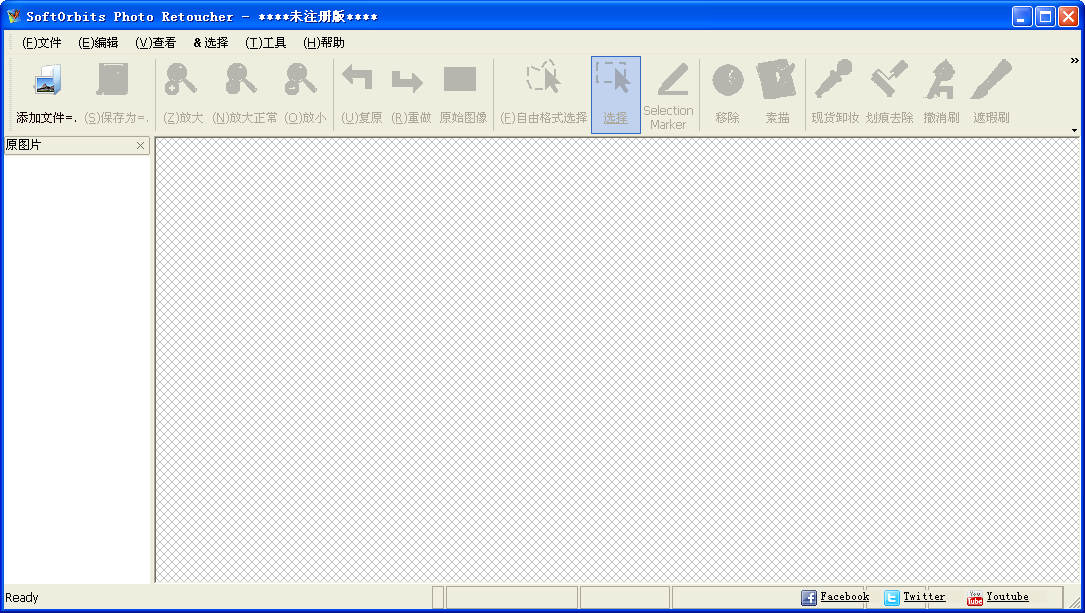Image resolution: width=1085 pixels, height=613 pixels.
Task: Select the Sketch (素描) tool
Action: 776,79
